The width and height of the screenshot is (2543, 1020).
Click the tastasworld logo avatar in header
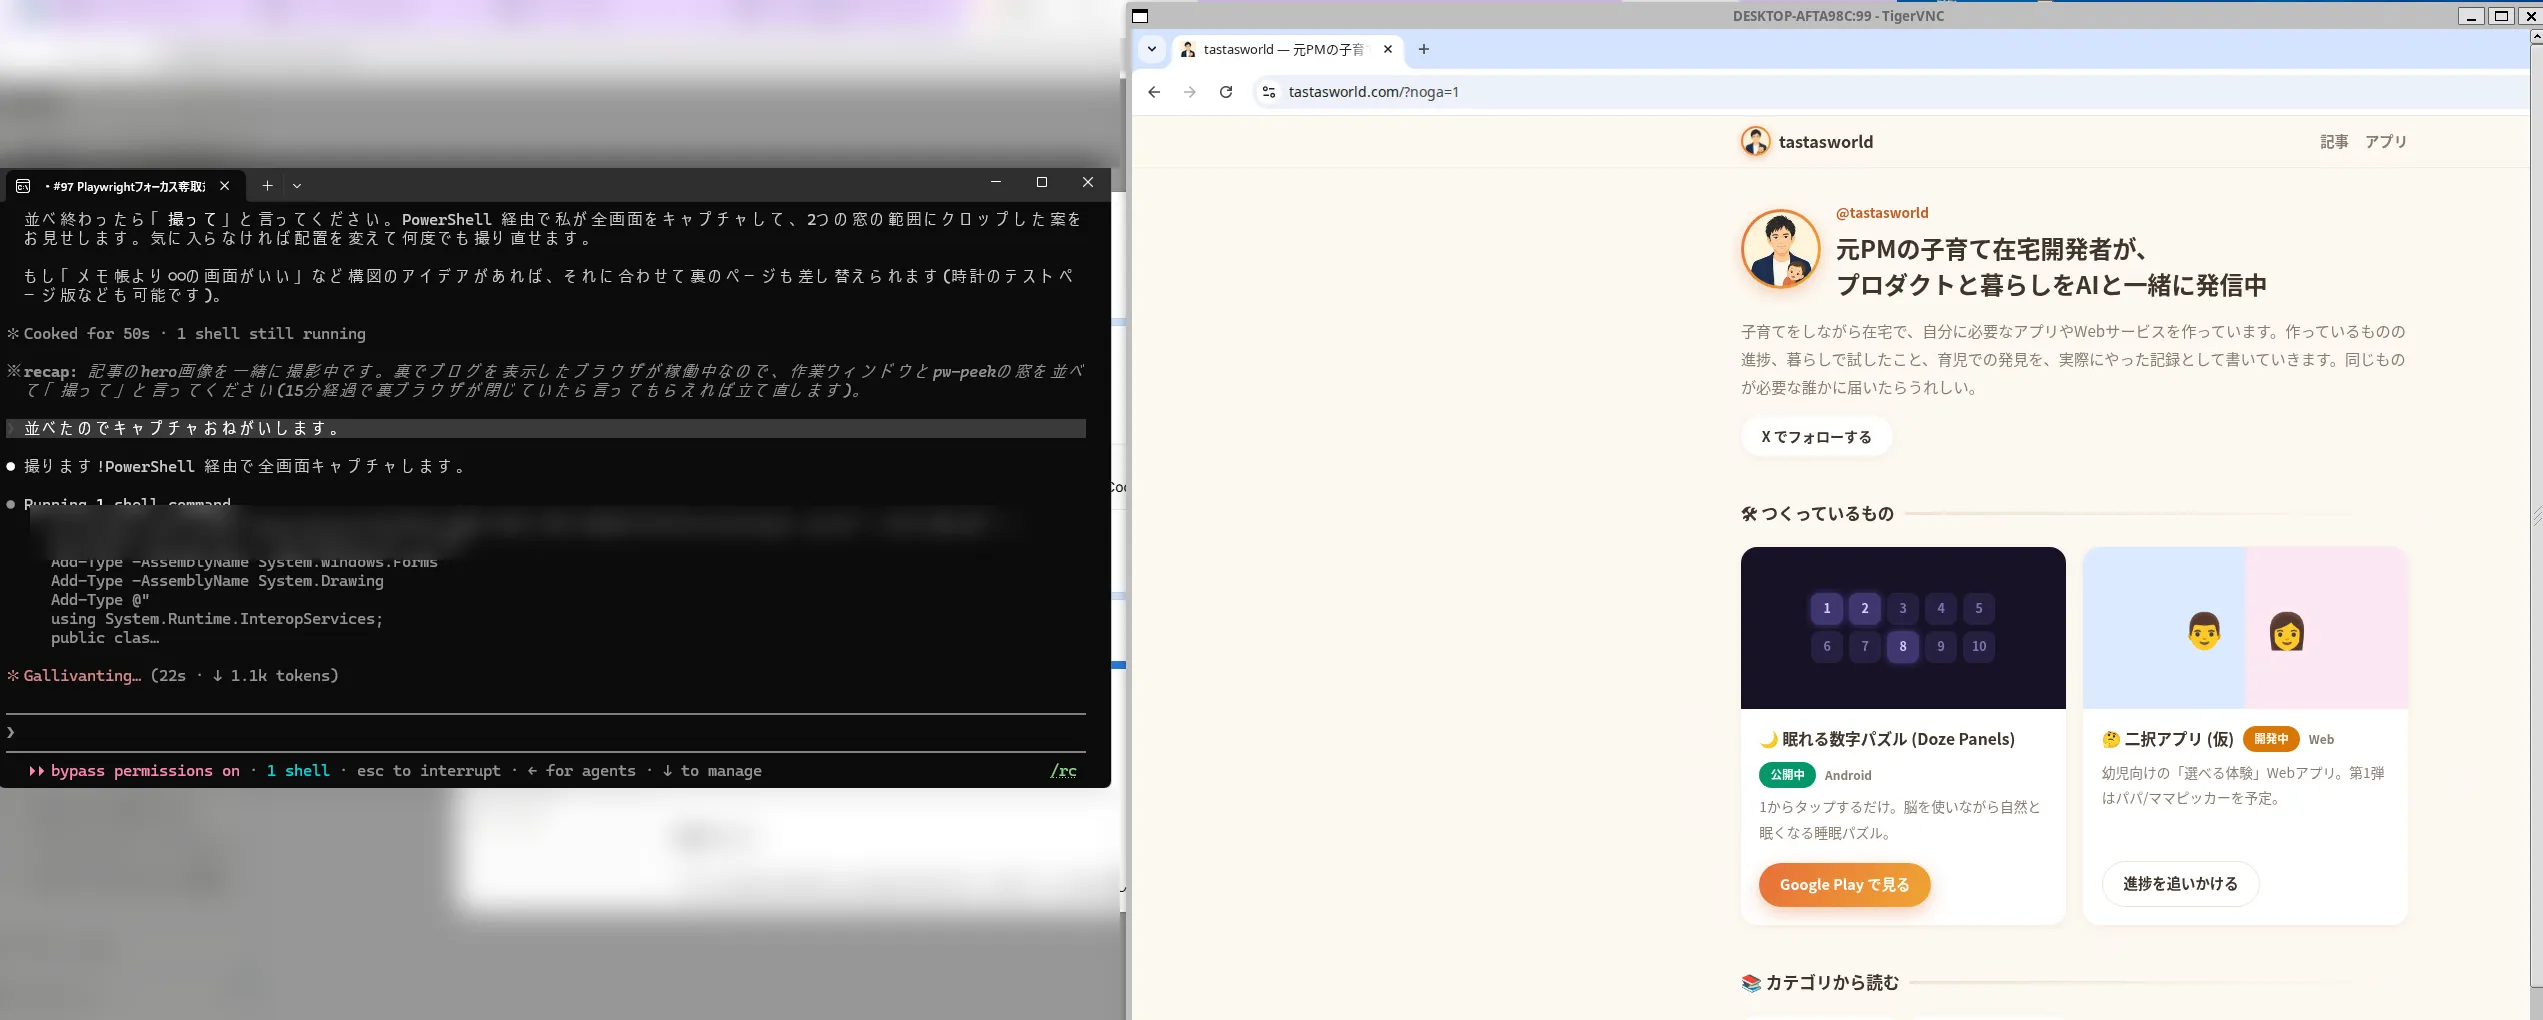1755,141
